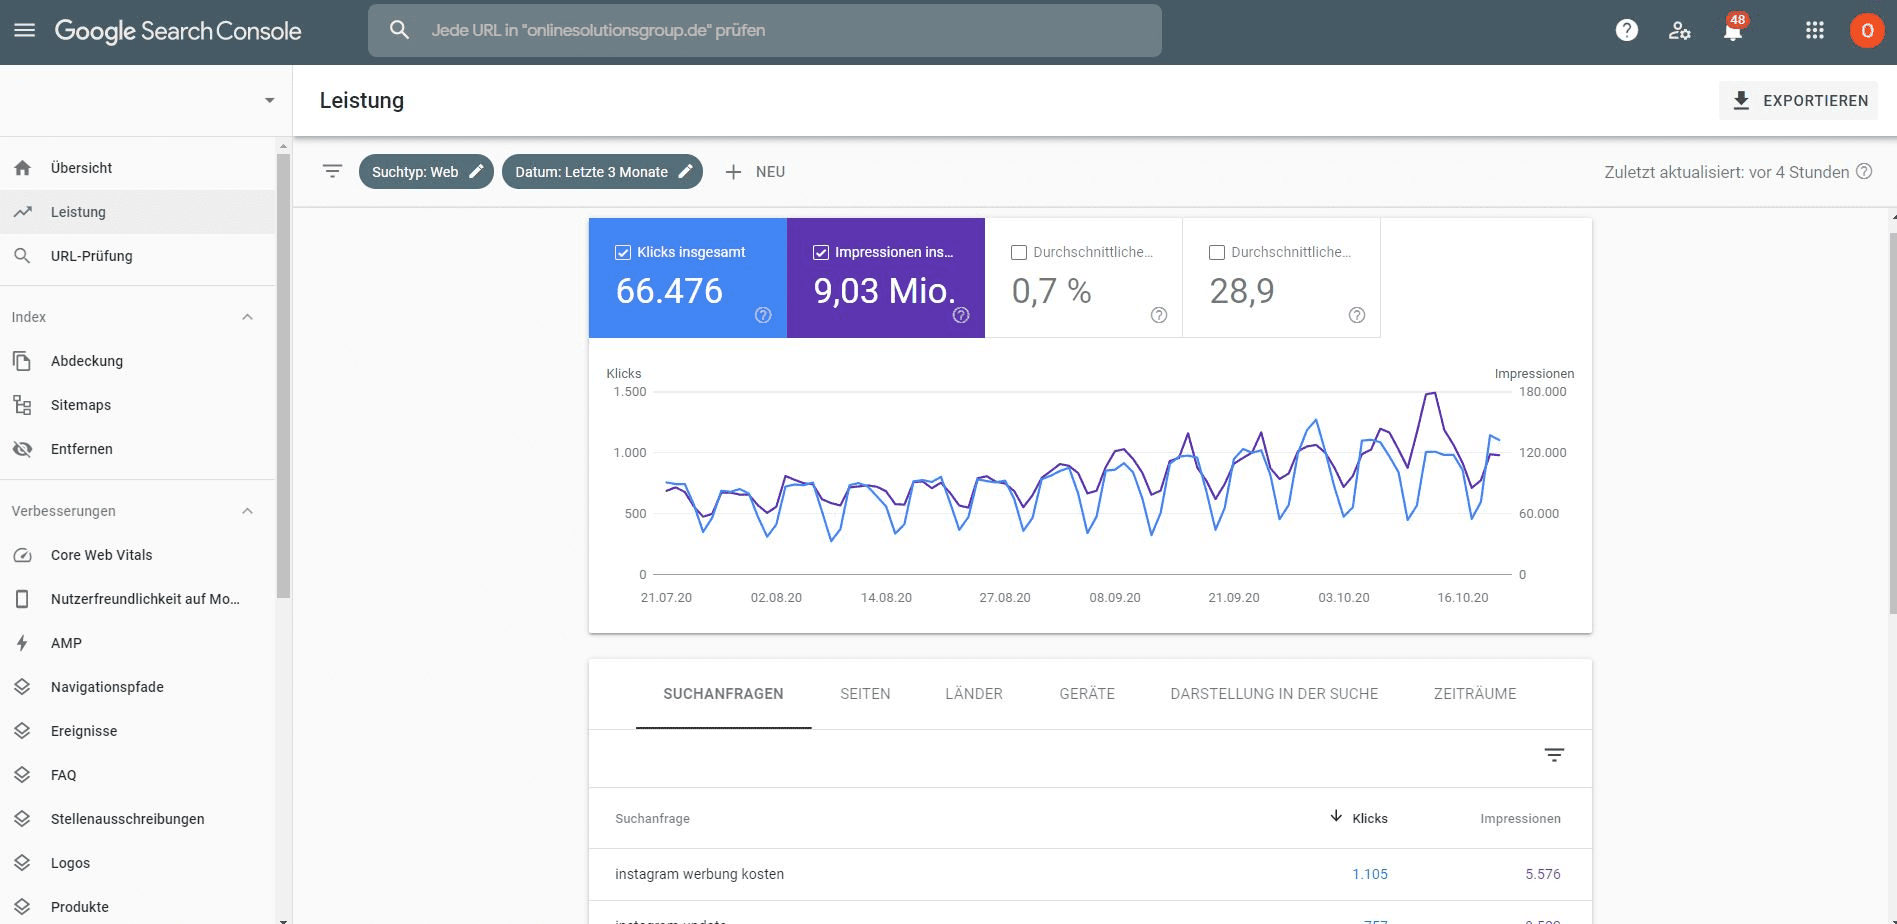Collapse the Index sidebar section
The height and width of the screenshot is (924, 1897).
248,317
